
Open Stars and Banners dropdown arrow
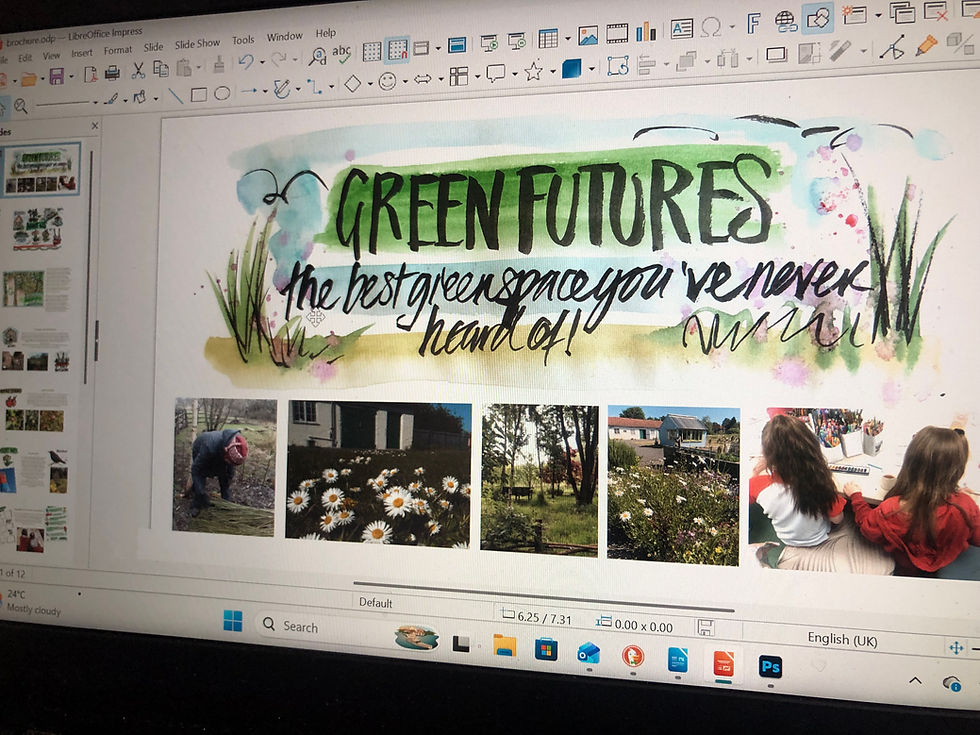coord(552,71)
